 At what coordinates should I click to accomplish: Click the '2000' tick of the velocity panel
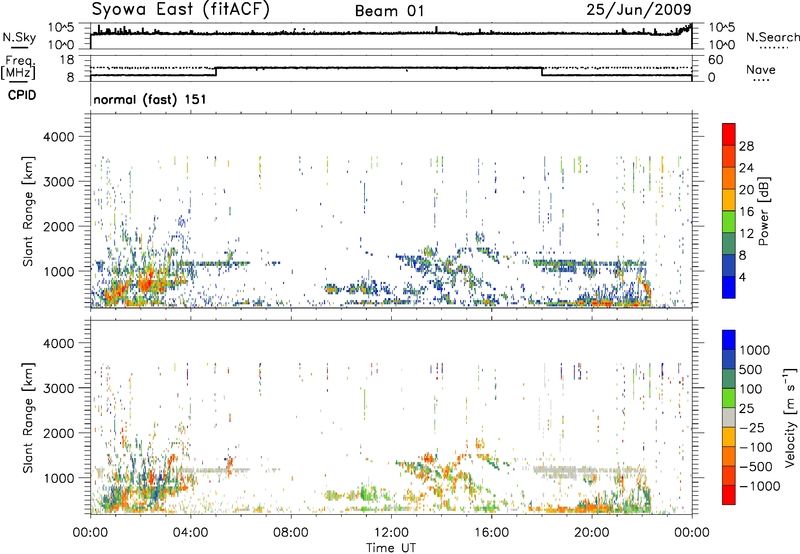tap(59, 433)
